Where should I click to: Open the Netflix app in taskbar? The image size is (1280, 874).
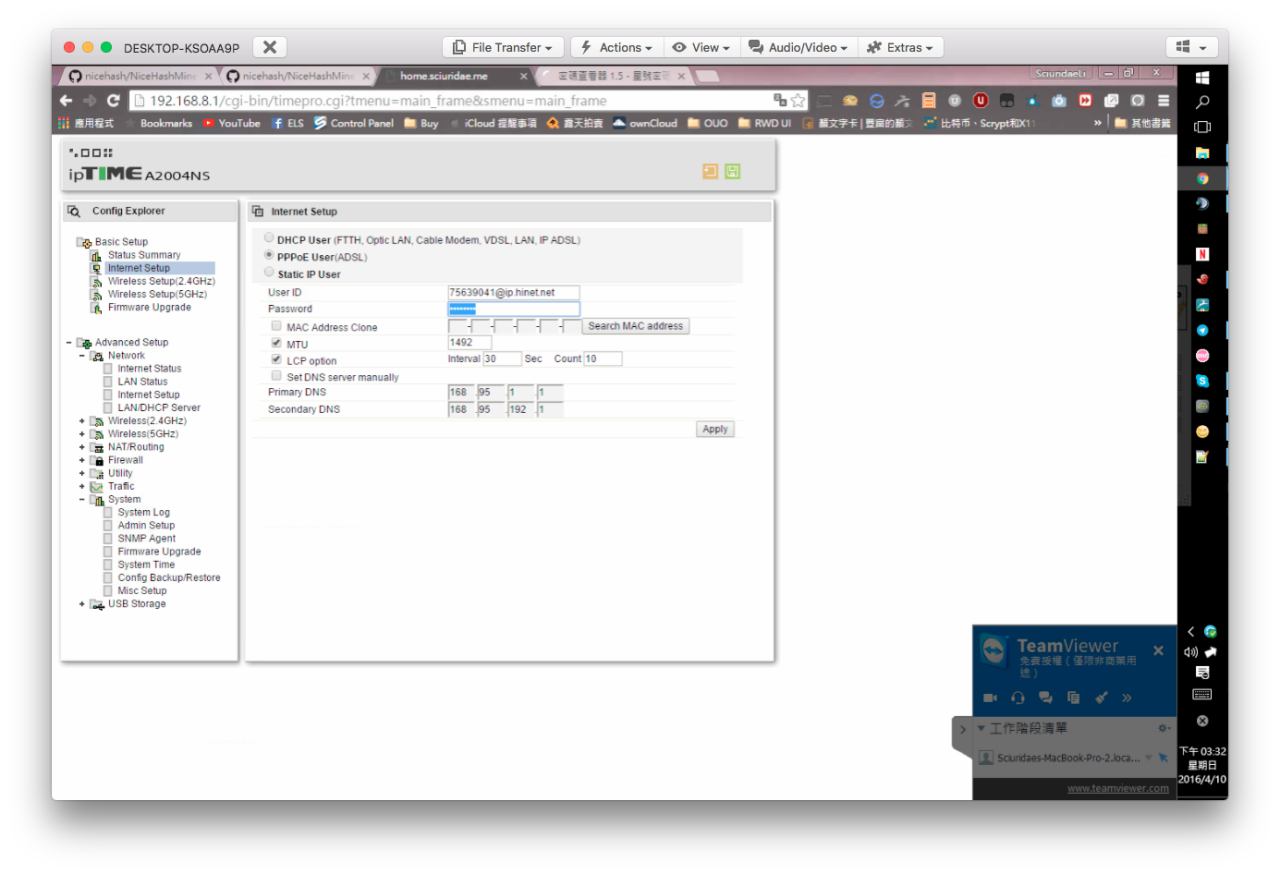point(1201,252)
